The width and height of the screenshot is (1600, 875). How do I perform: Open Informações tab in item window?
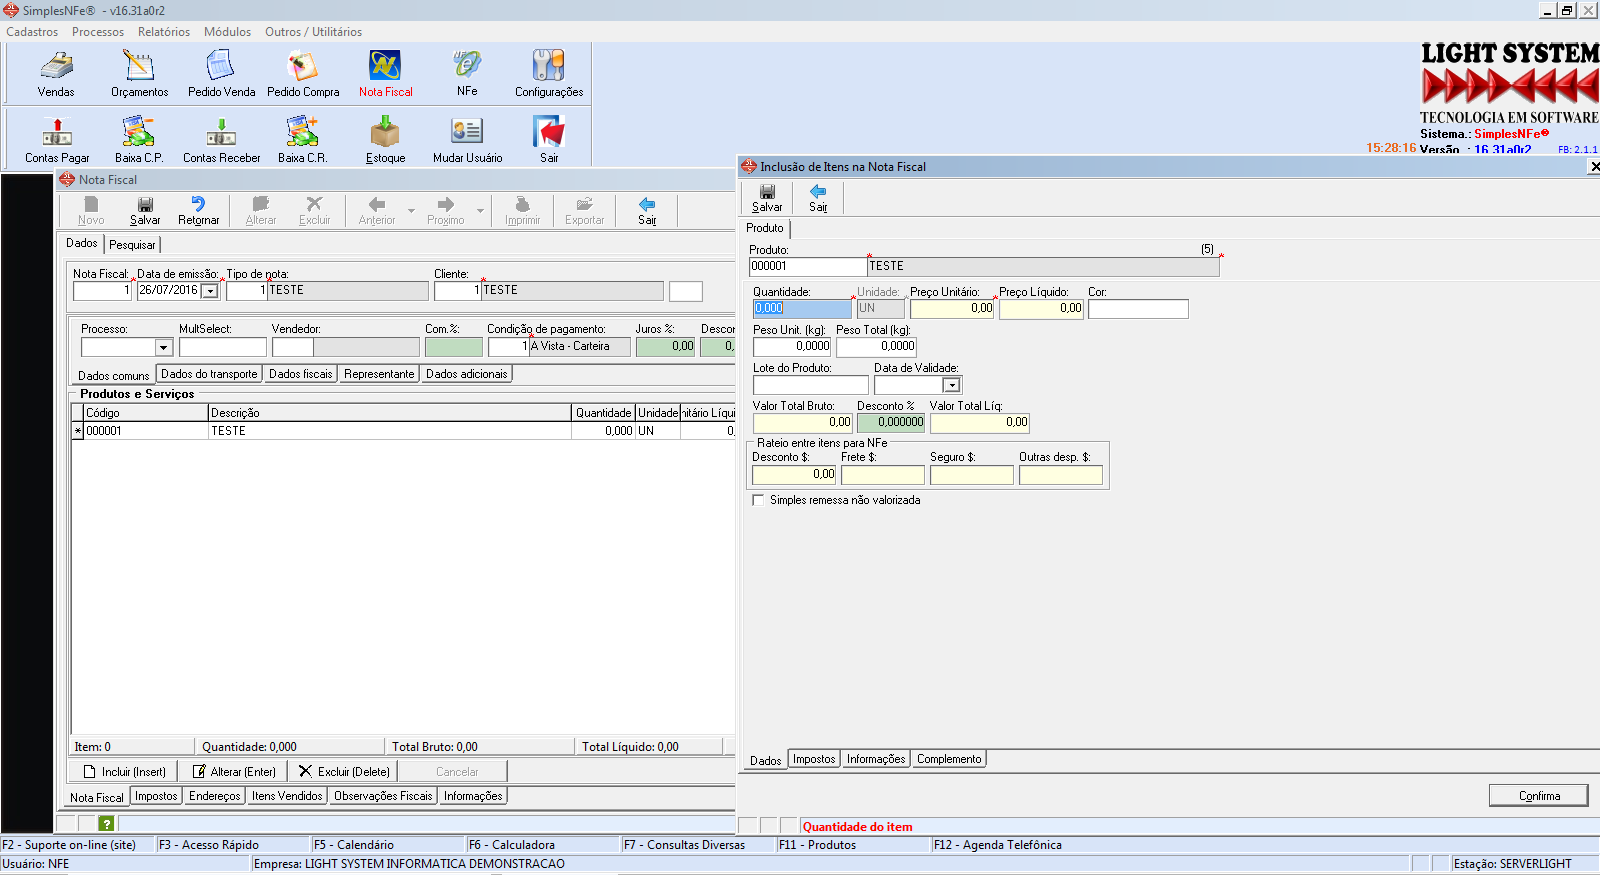(x=876, y=759)
